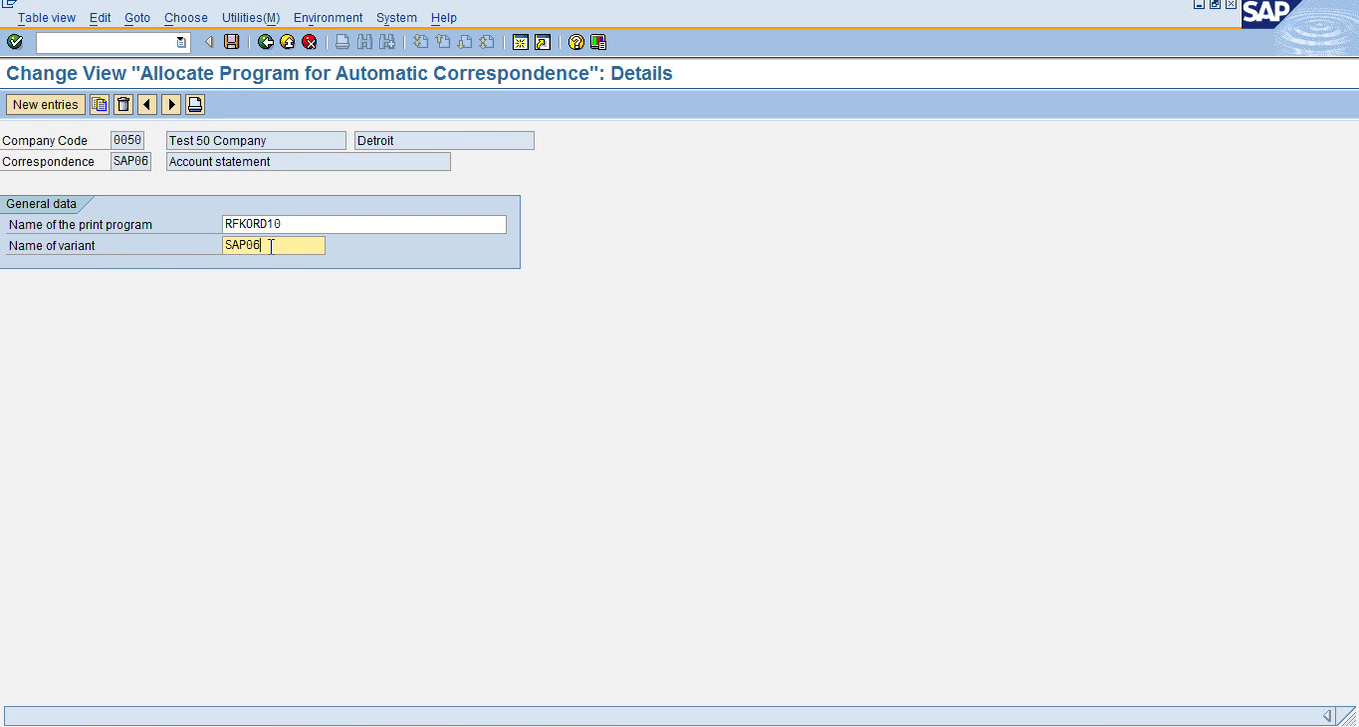Click the 'Account statement' description text
This screenshot has height=727, width=1359.
[x=220, y=162]
